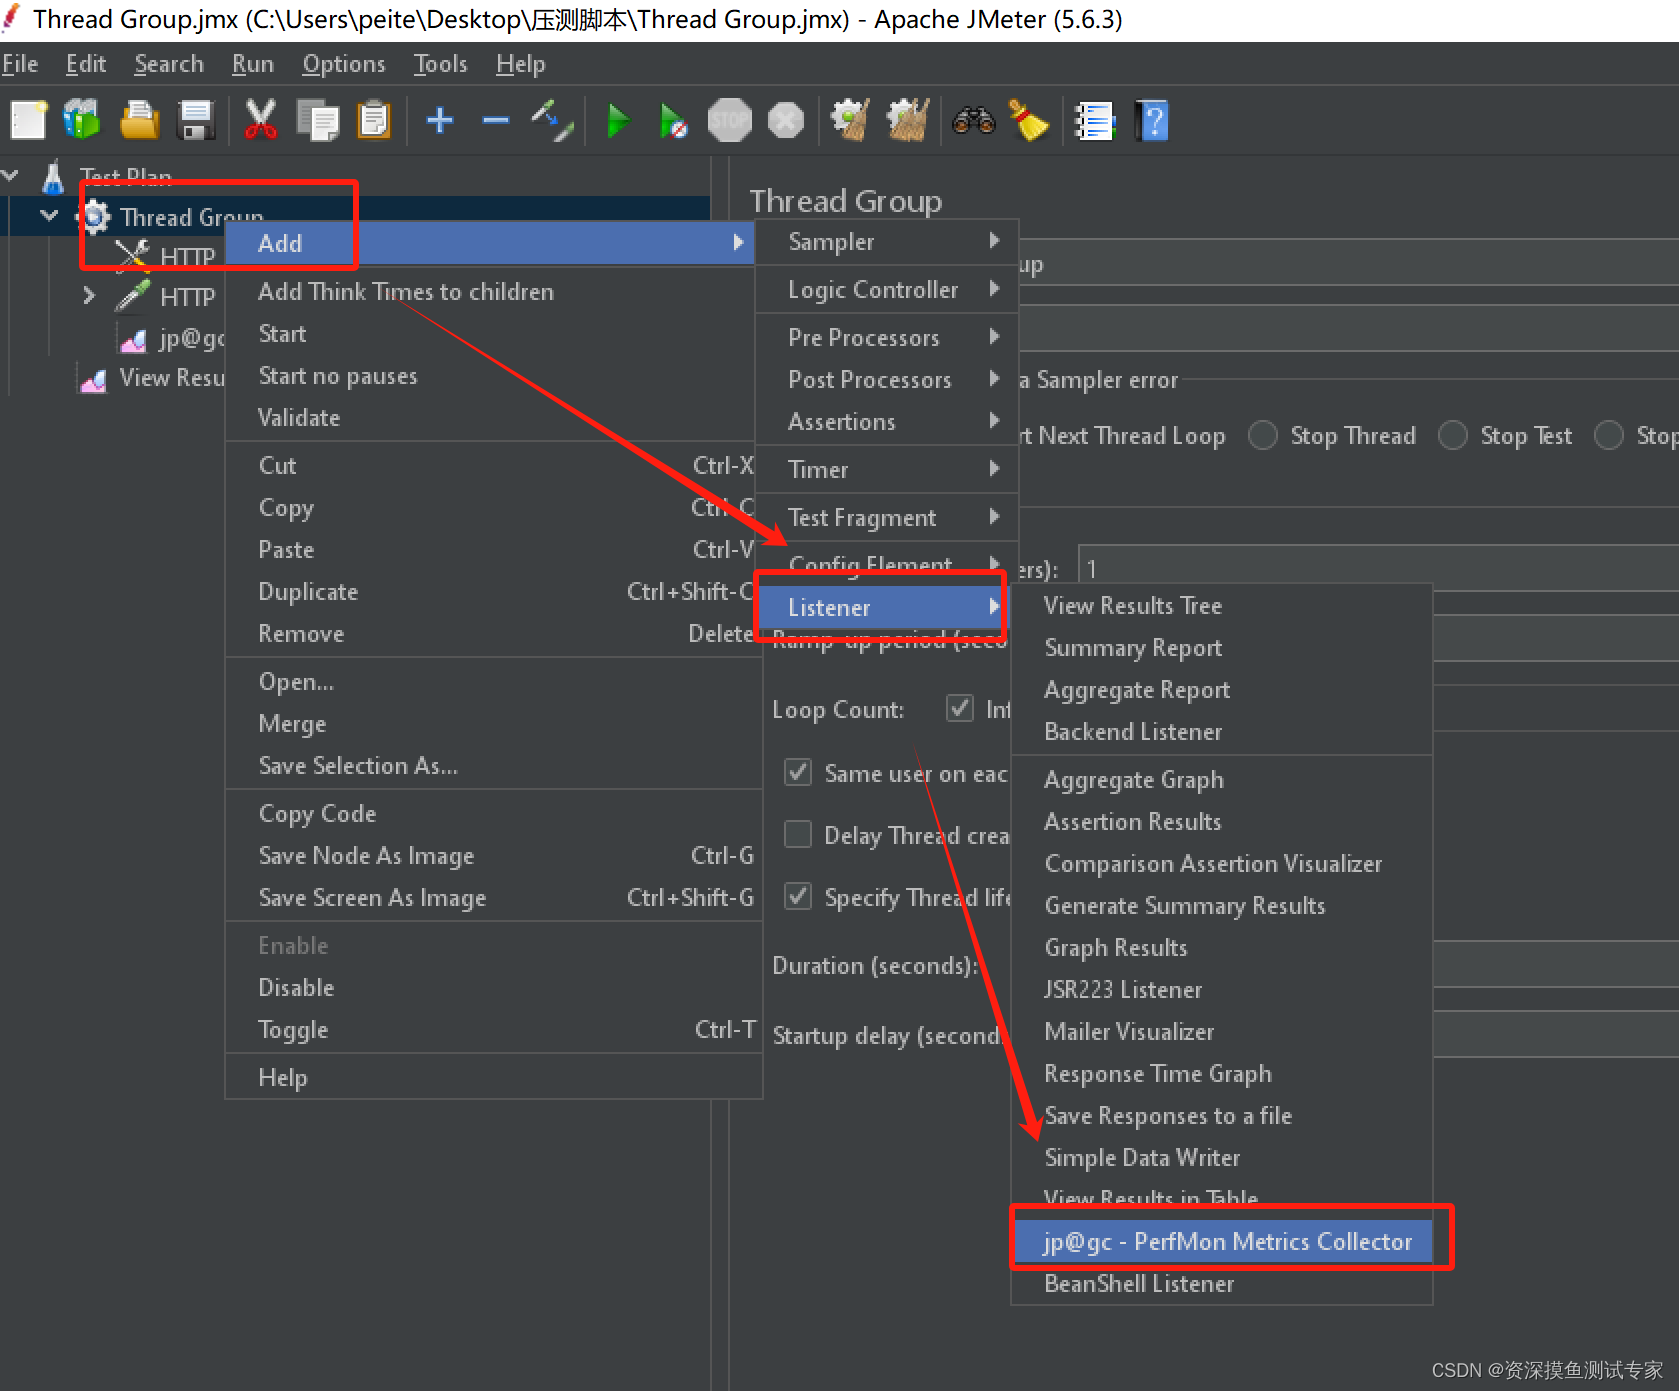
Task: Expand the second HTTP tree node
Action: (x=89, y=296)
